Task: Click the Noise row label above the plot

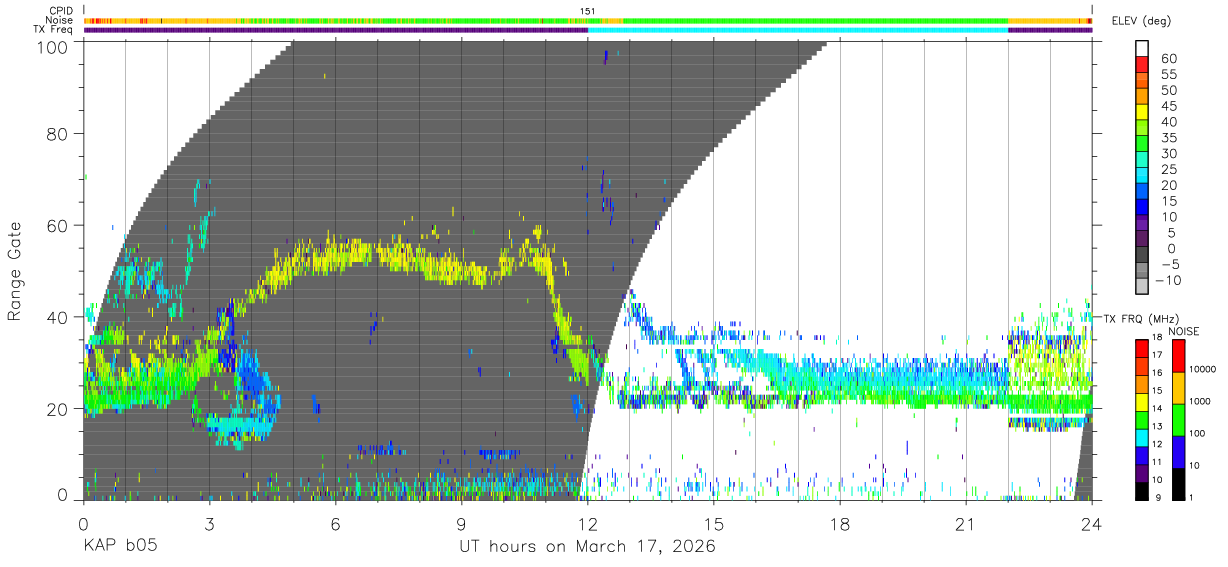Action: click(x=60, y=20)
